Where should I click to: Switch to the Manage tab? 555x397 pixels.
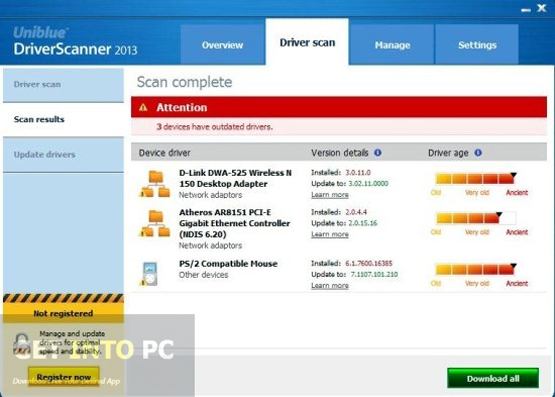pyautogui.click(x=392, y=45)
